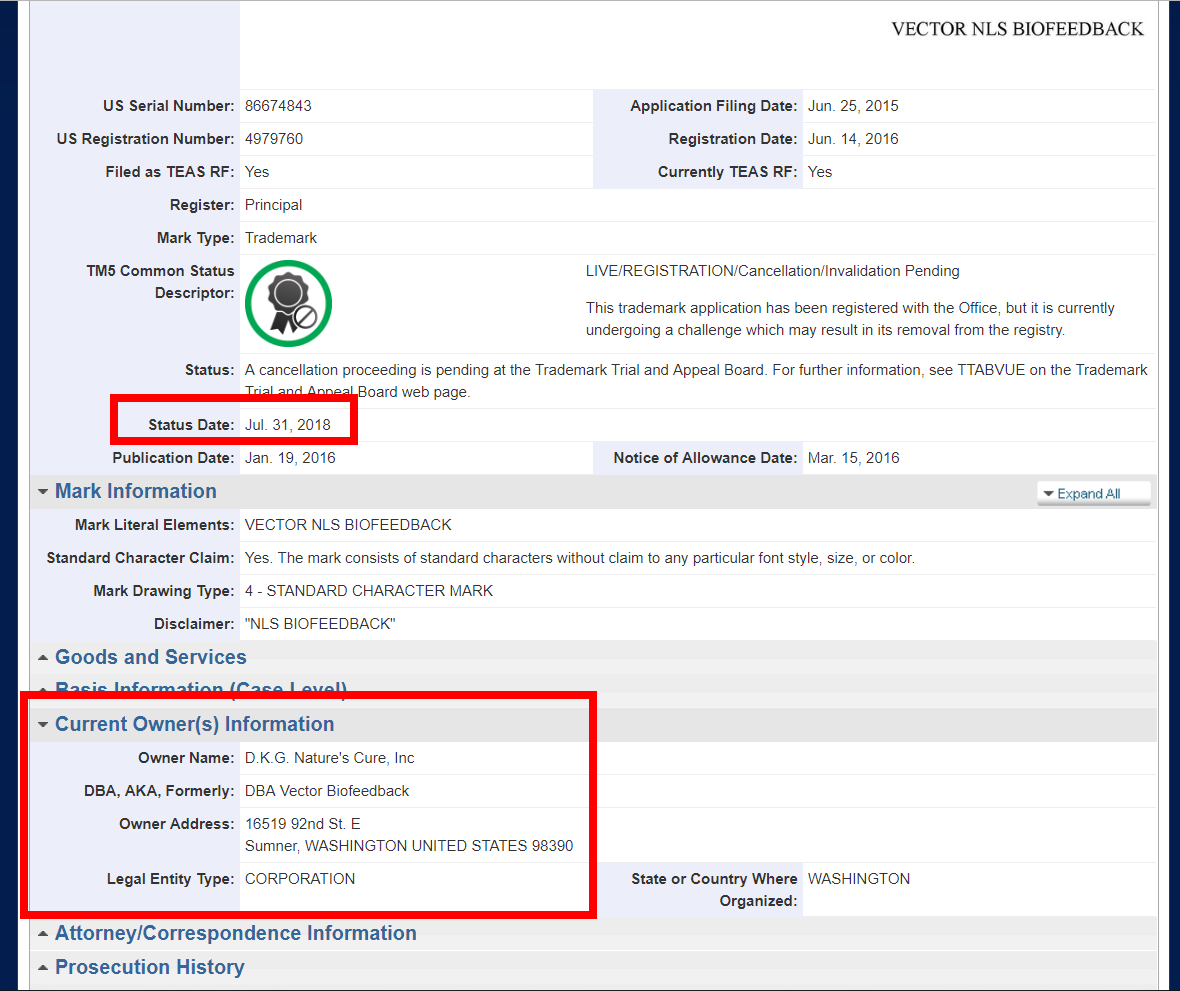Click the owner name D.K.G. Nature's Cure, Inc
1180x991 pixels.
[x=329, y=758]
